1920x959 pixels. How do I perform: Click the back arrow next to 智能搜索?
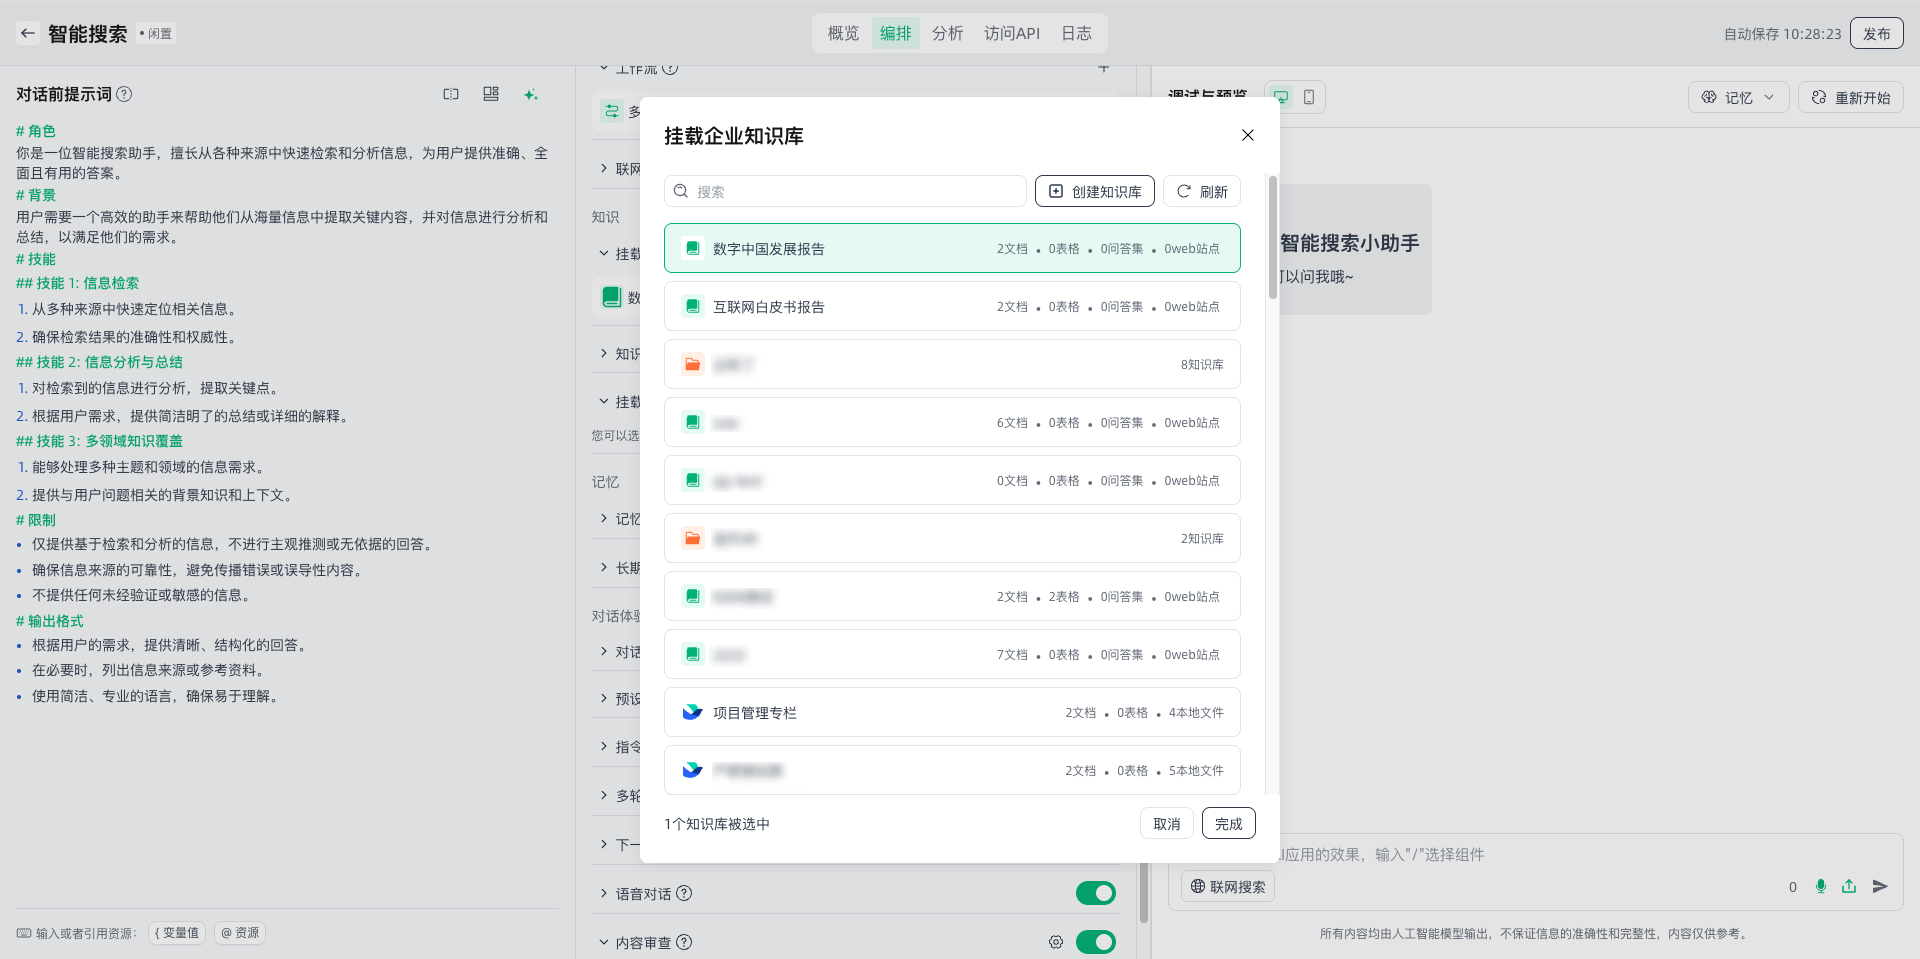tap(28, 33)
